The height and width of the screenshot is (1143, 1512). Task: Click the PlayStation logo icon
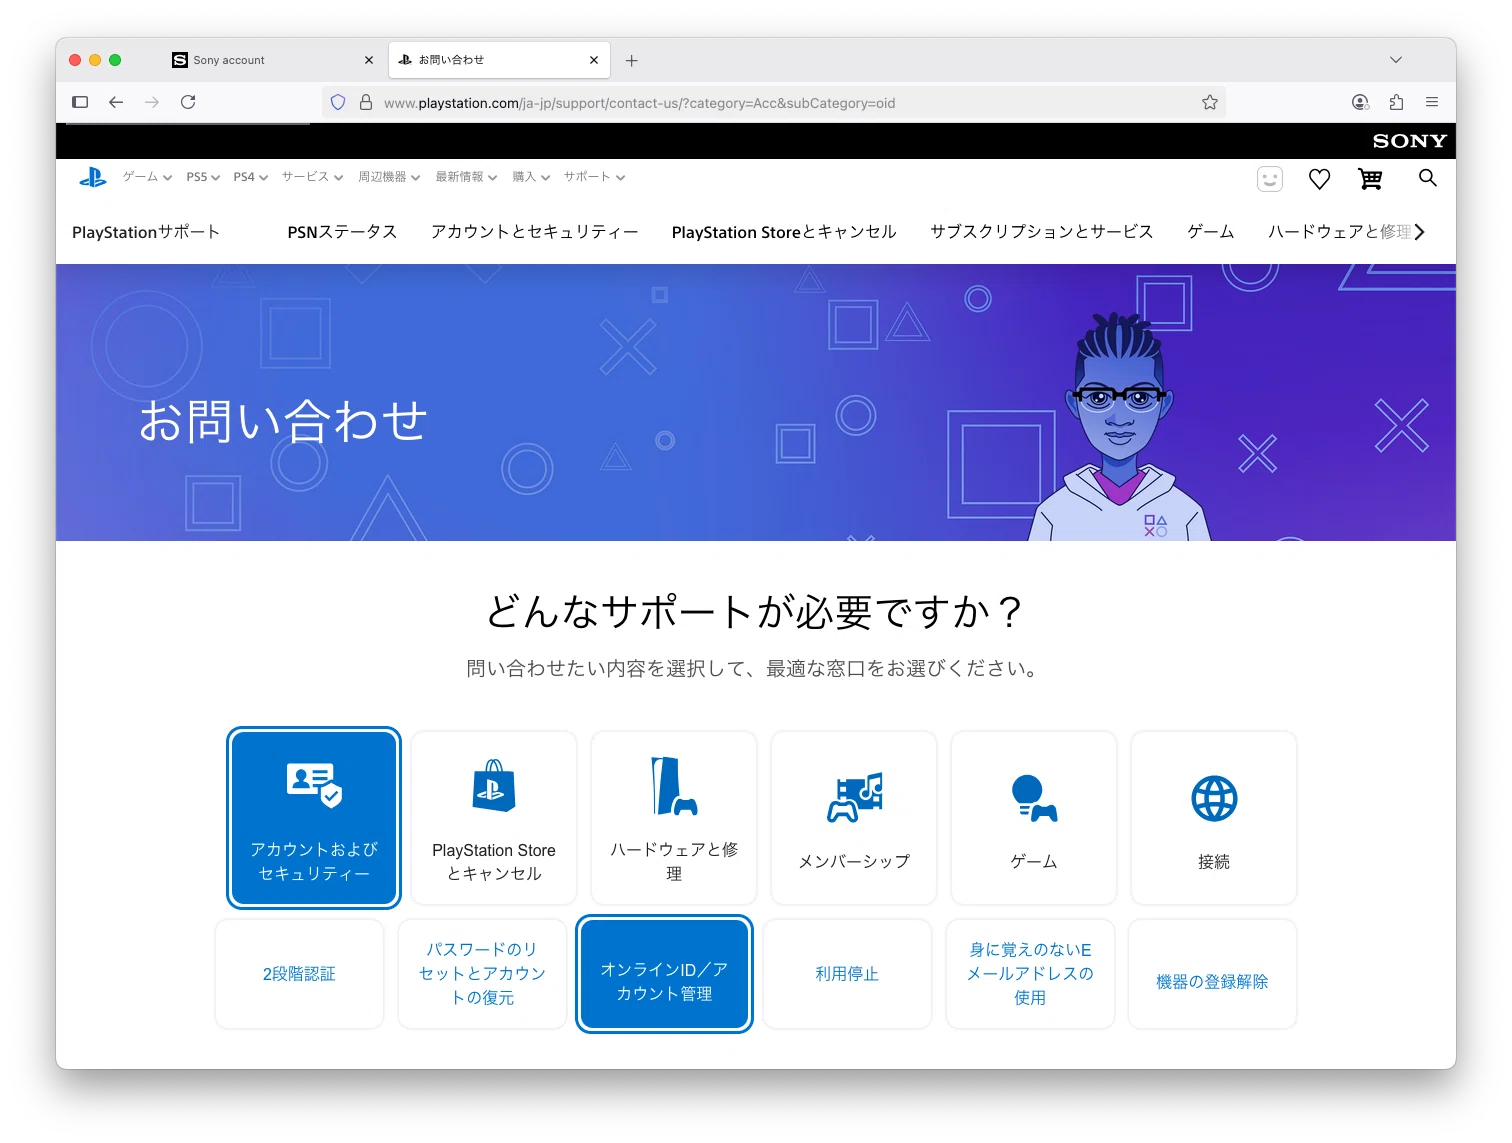pos(93,177)
